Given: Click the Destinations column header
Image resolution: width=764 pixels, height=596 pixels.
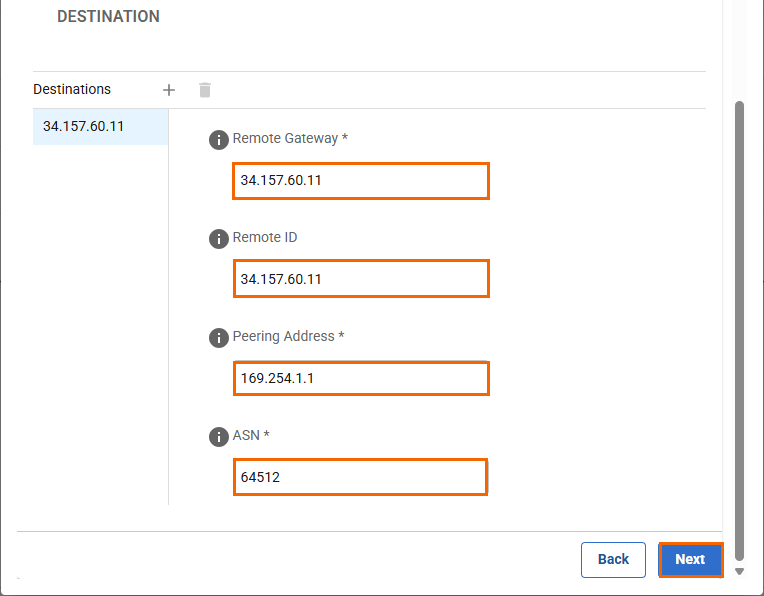Looking at the screenshot, I should coord(72,90).
